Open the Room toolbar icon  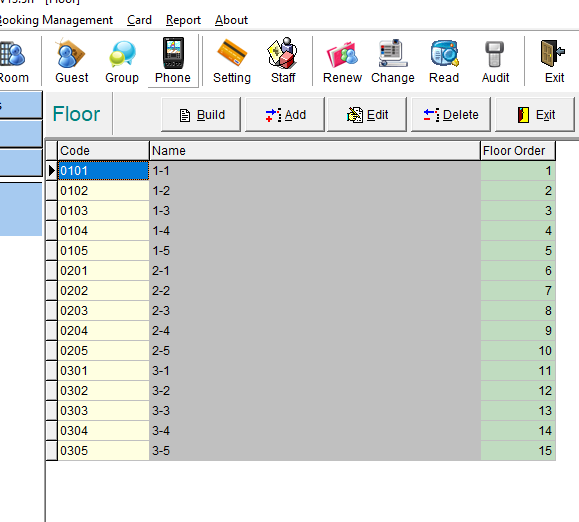point(14,61)
